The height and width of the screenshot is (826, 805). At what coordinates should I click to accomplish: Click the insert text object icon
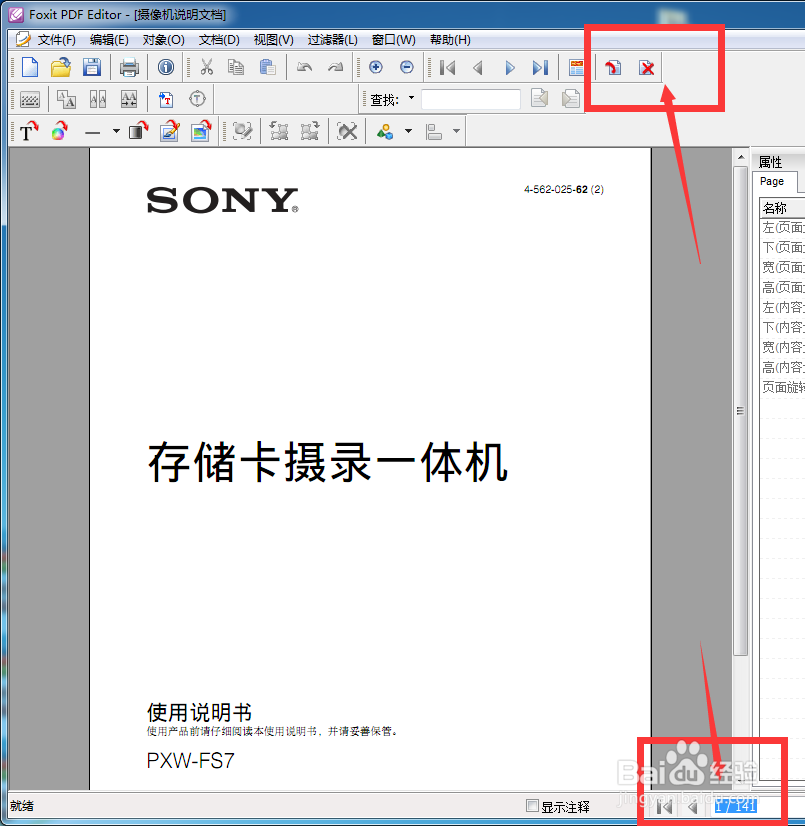tap(166, 99)
